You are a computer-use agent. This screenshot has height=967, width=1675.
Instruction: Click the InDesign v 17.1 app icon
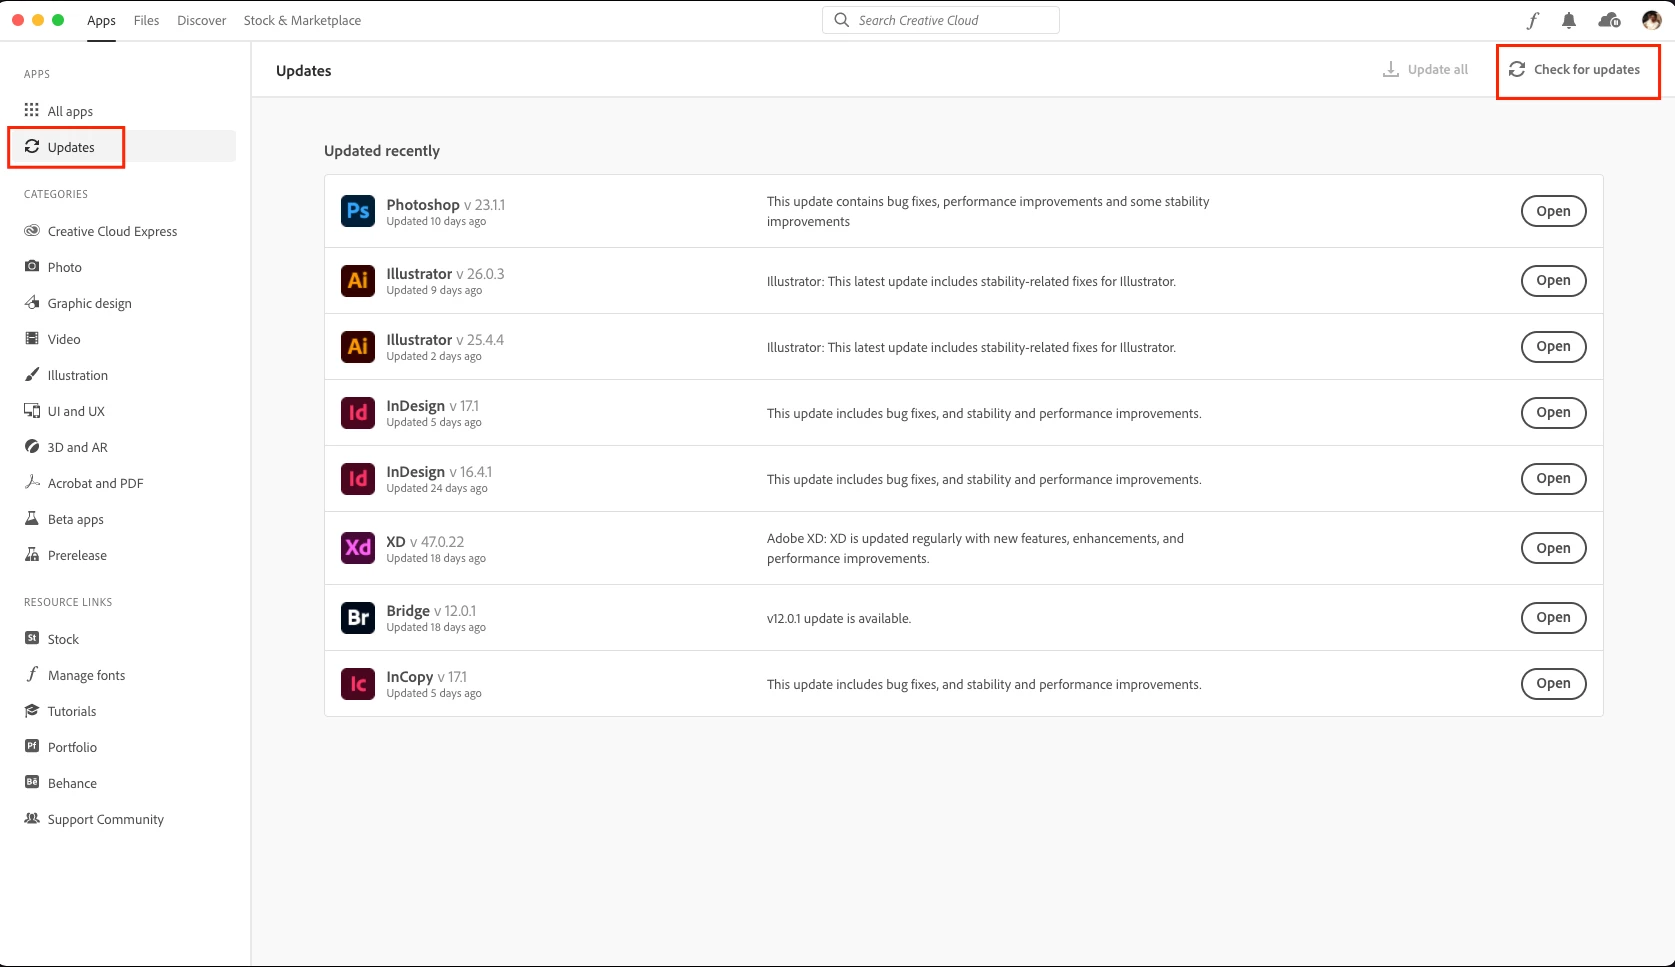358,412
